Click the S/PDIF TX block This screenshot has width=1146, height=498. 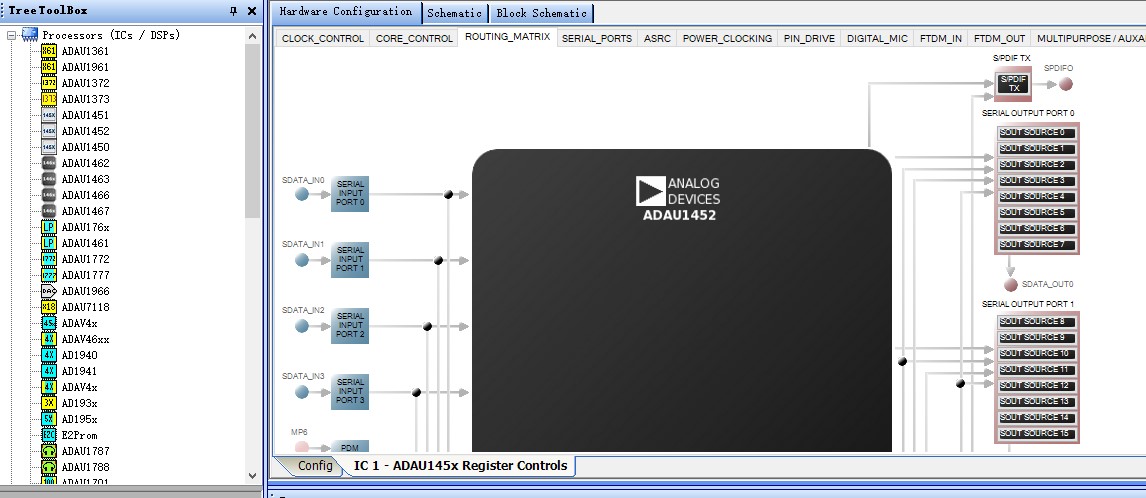click(x=1014, y=83)
